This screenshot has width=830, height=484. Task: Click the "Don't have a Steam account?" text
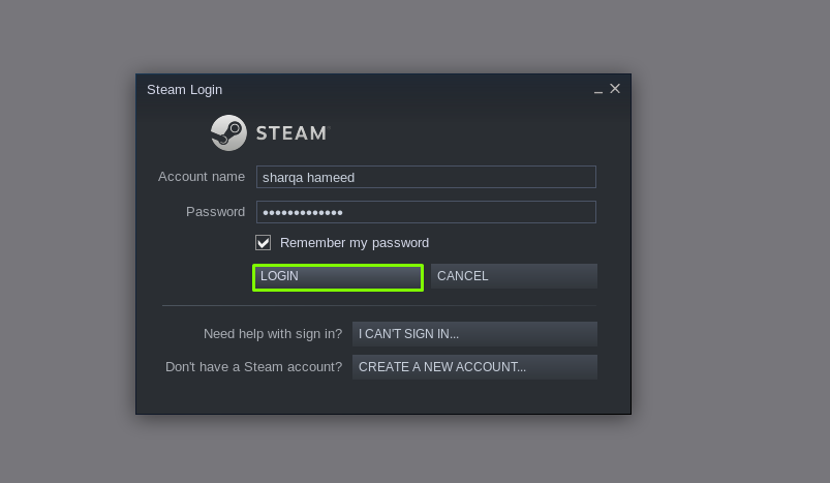click(254, 366)
